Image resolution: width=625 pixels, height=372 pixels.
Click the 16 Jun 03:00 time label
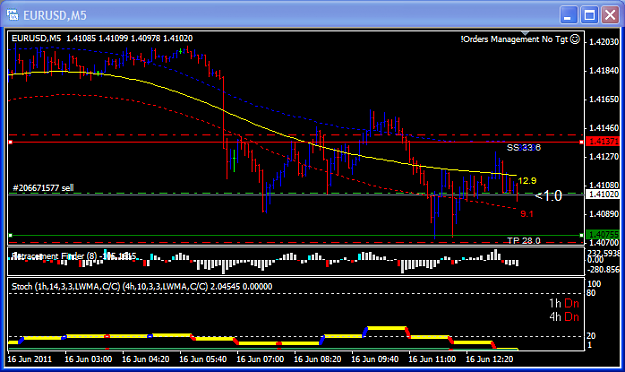pos(88,359)
